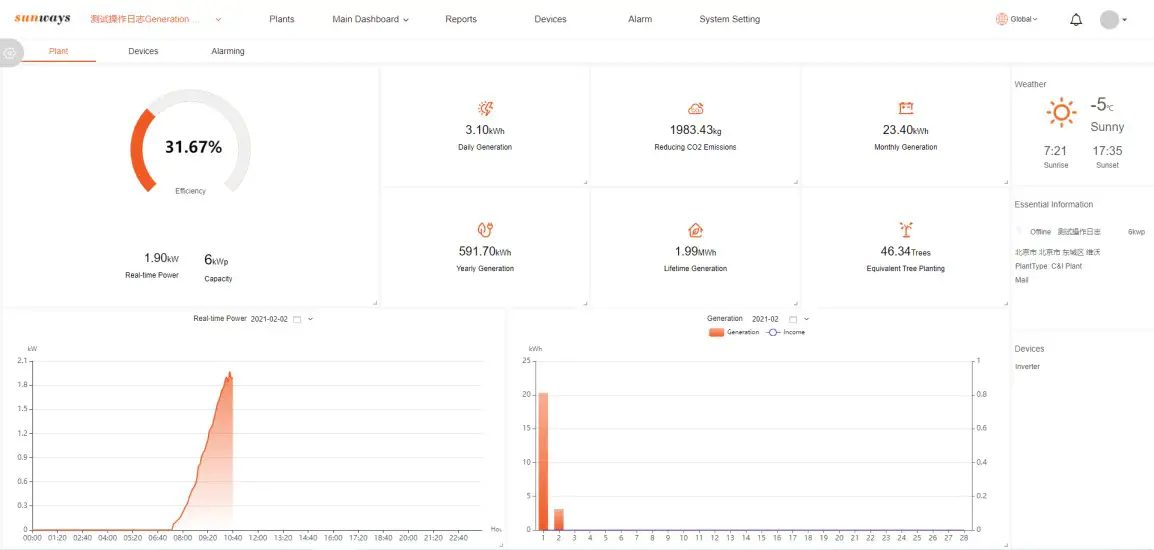Go to Plants menu
Screen dimensions: 1154x550
coord(282,19)
